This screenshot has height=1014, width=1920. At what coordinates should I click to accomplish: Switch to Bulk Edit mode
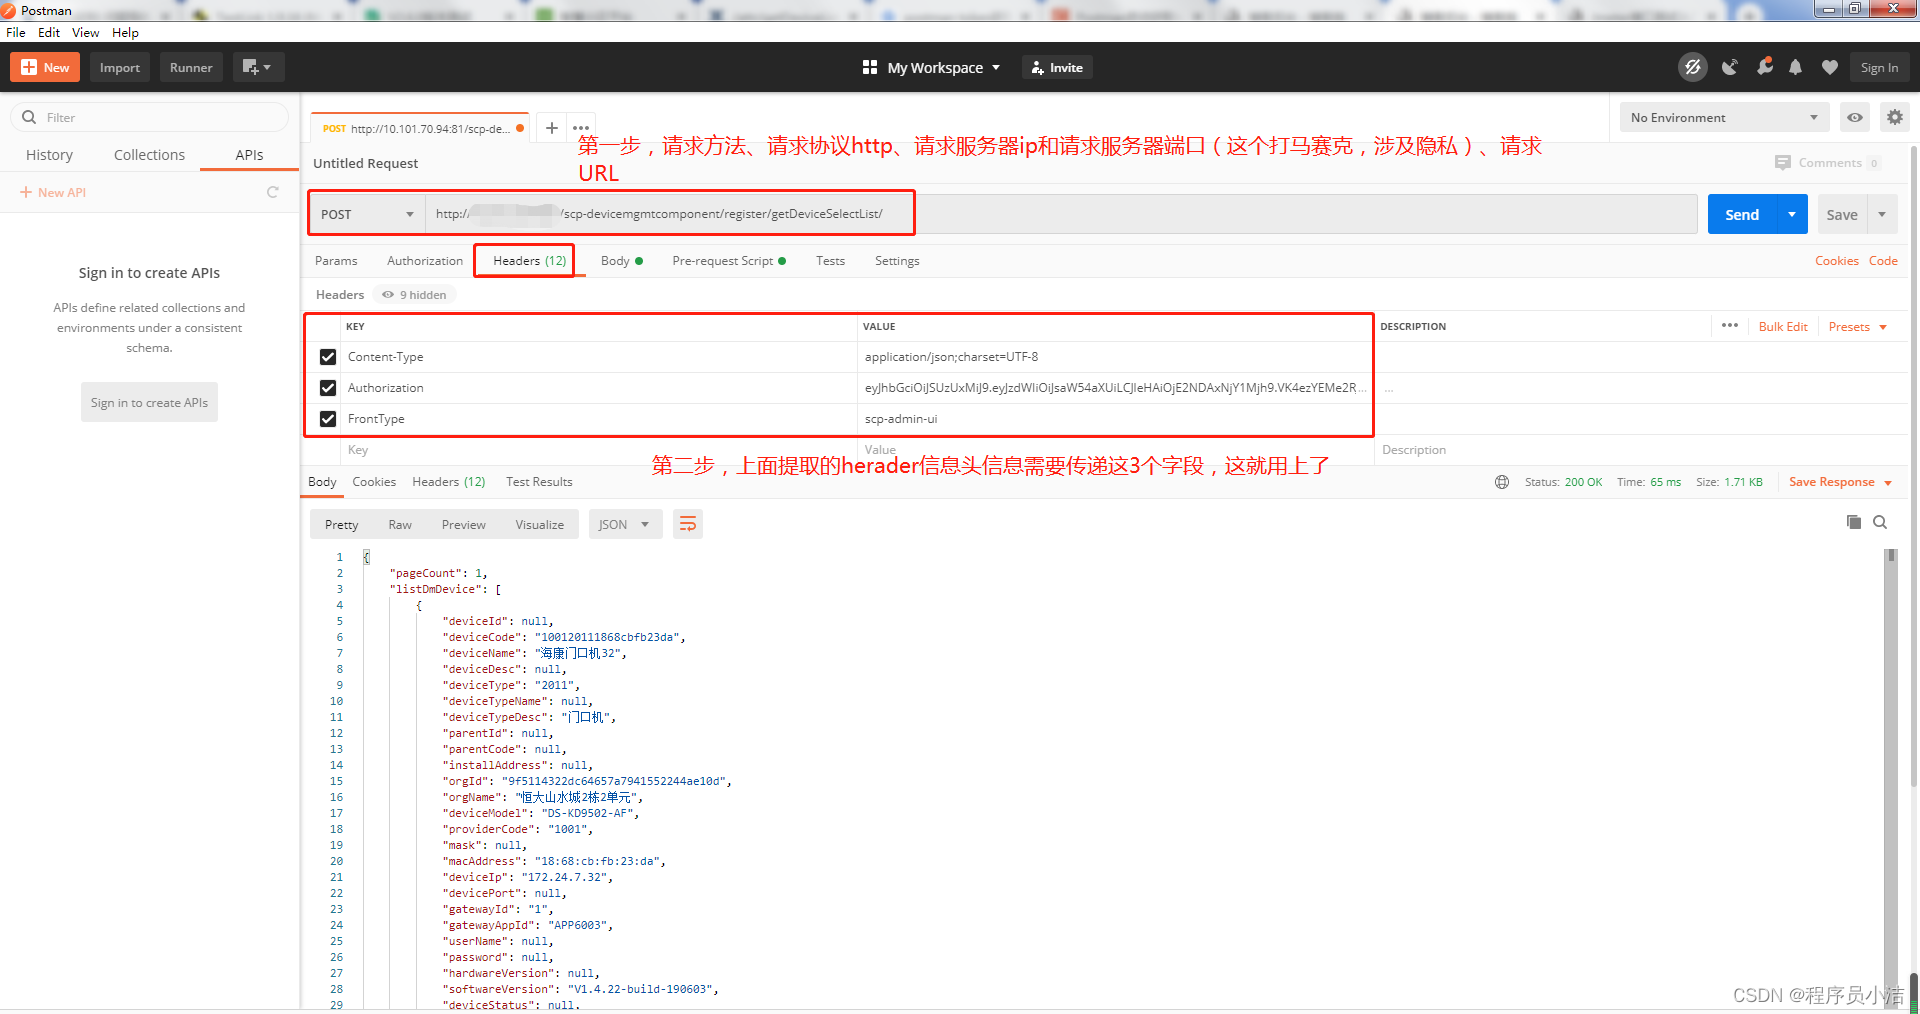coord(1783,327)
